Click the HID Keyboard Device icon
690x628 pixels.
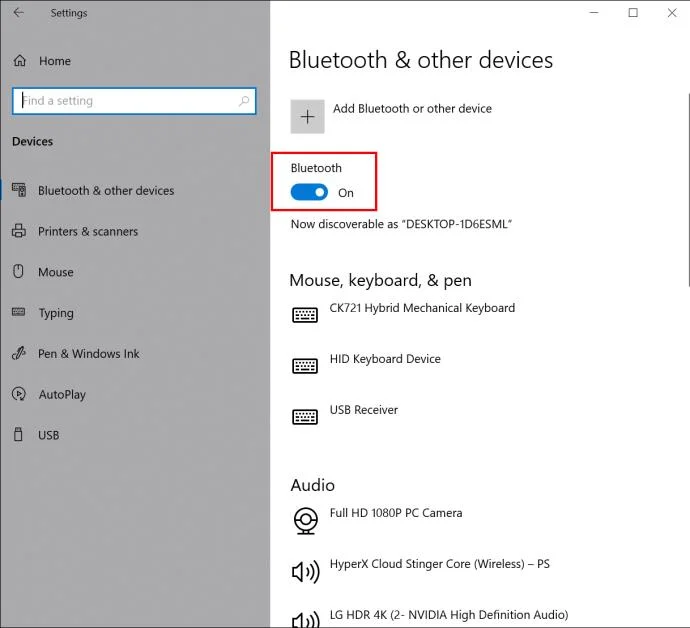pos(305,366)
